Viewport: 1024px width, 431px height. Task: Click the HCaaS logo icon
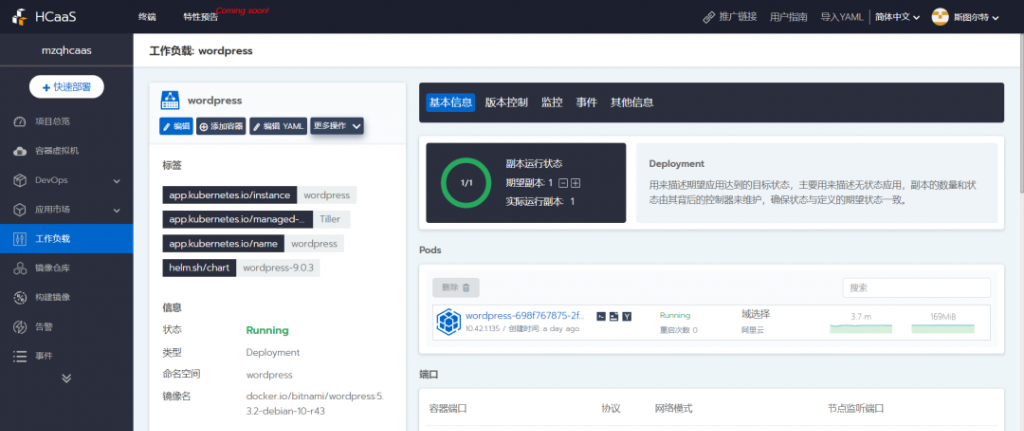coord(20,16)
